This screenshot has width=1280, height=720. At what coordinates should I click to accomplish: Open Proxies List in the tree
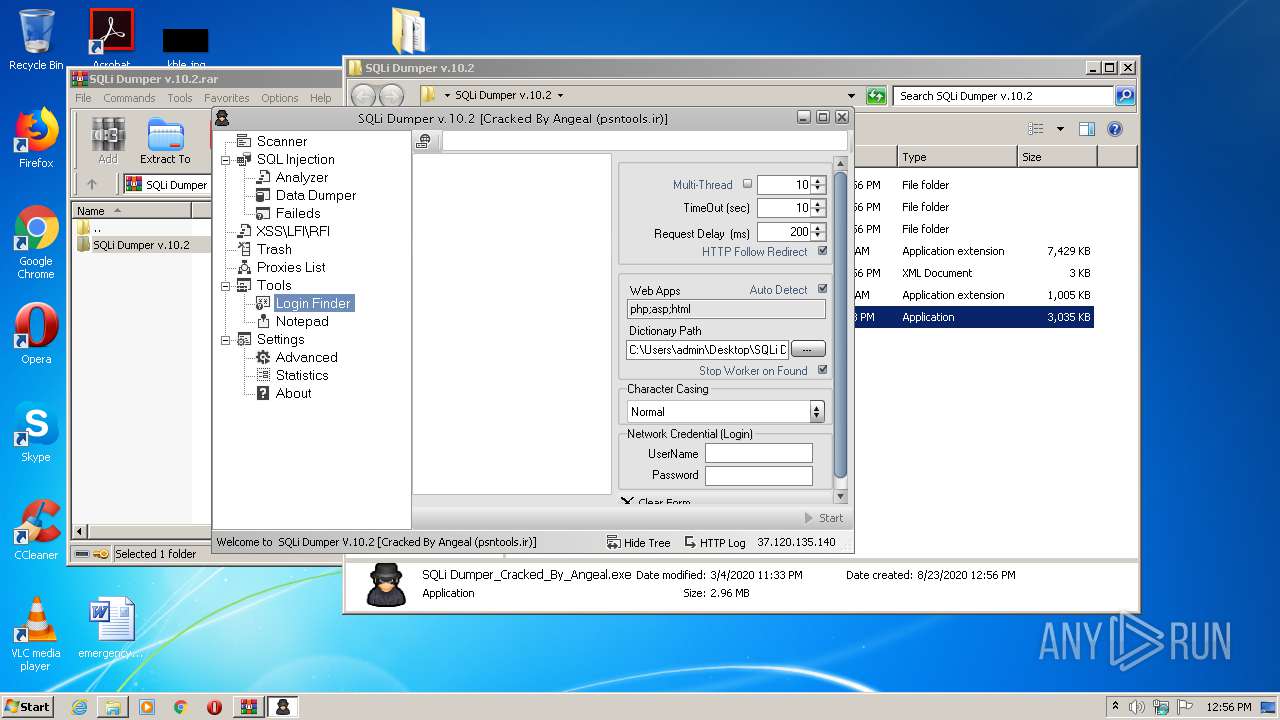[x=290, y=267]
